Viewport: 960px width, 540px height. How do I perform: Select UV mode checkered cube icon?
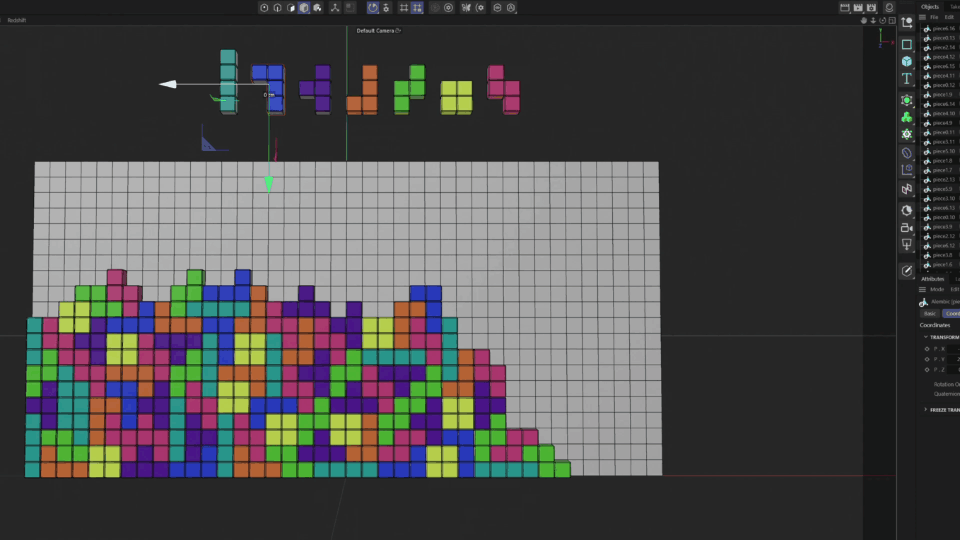pyautogui.click(x=318, y=8)
